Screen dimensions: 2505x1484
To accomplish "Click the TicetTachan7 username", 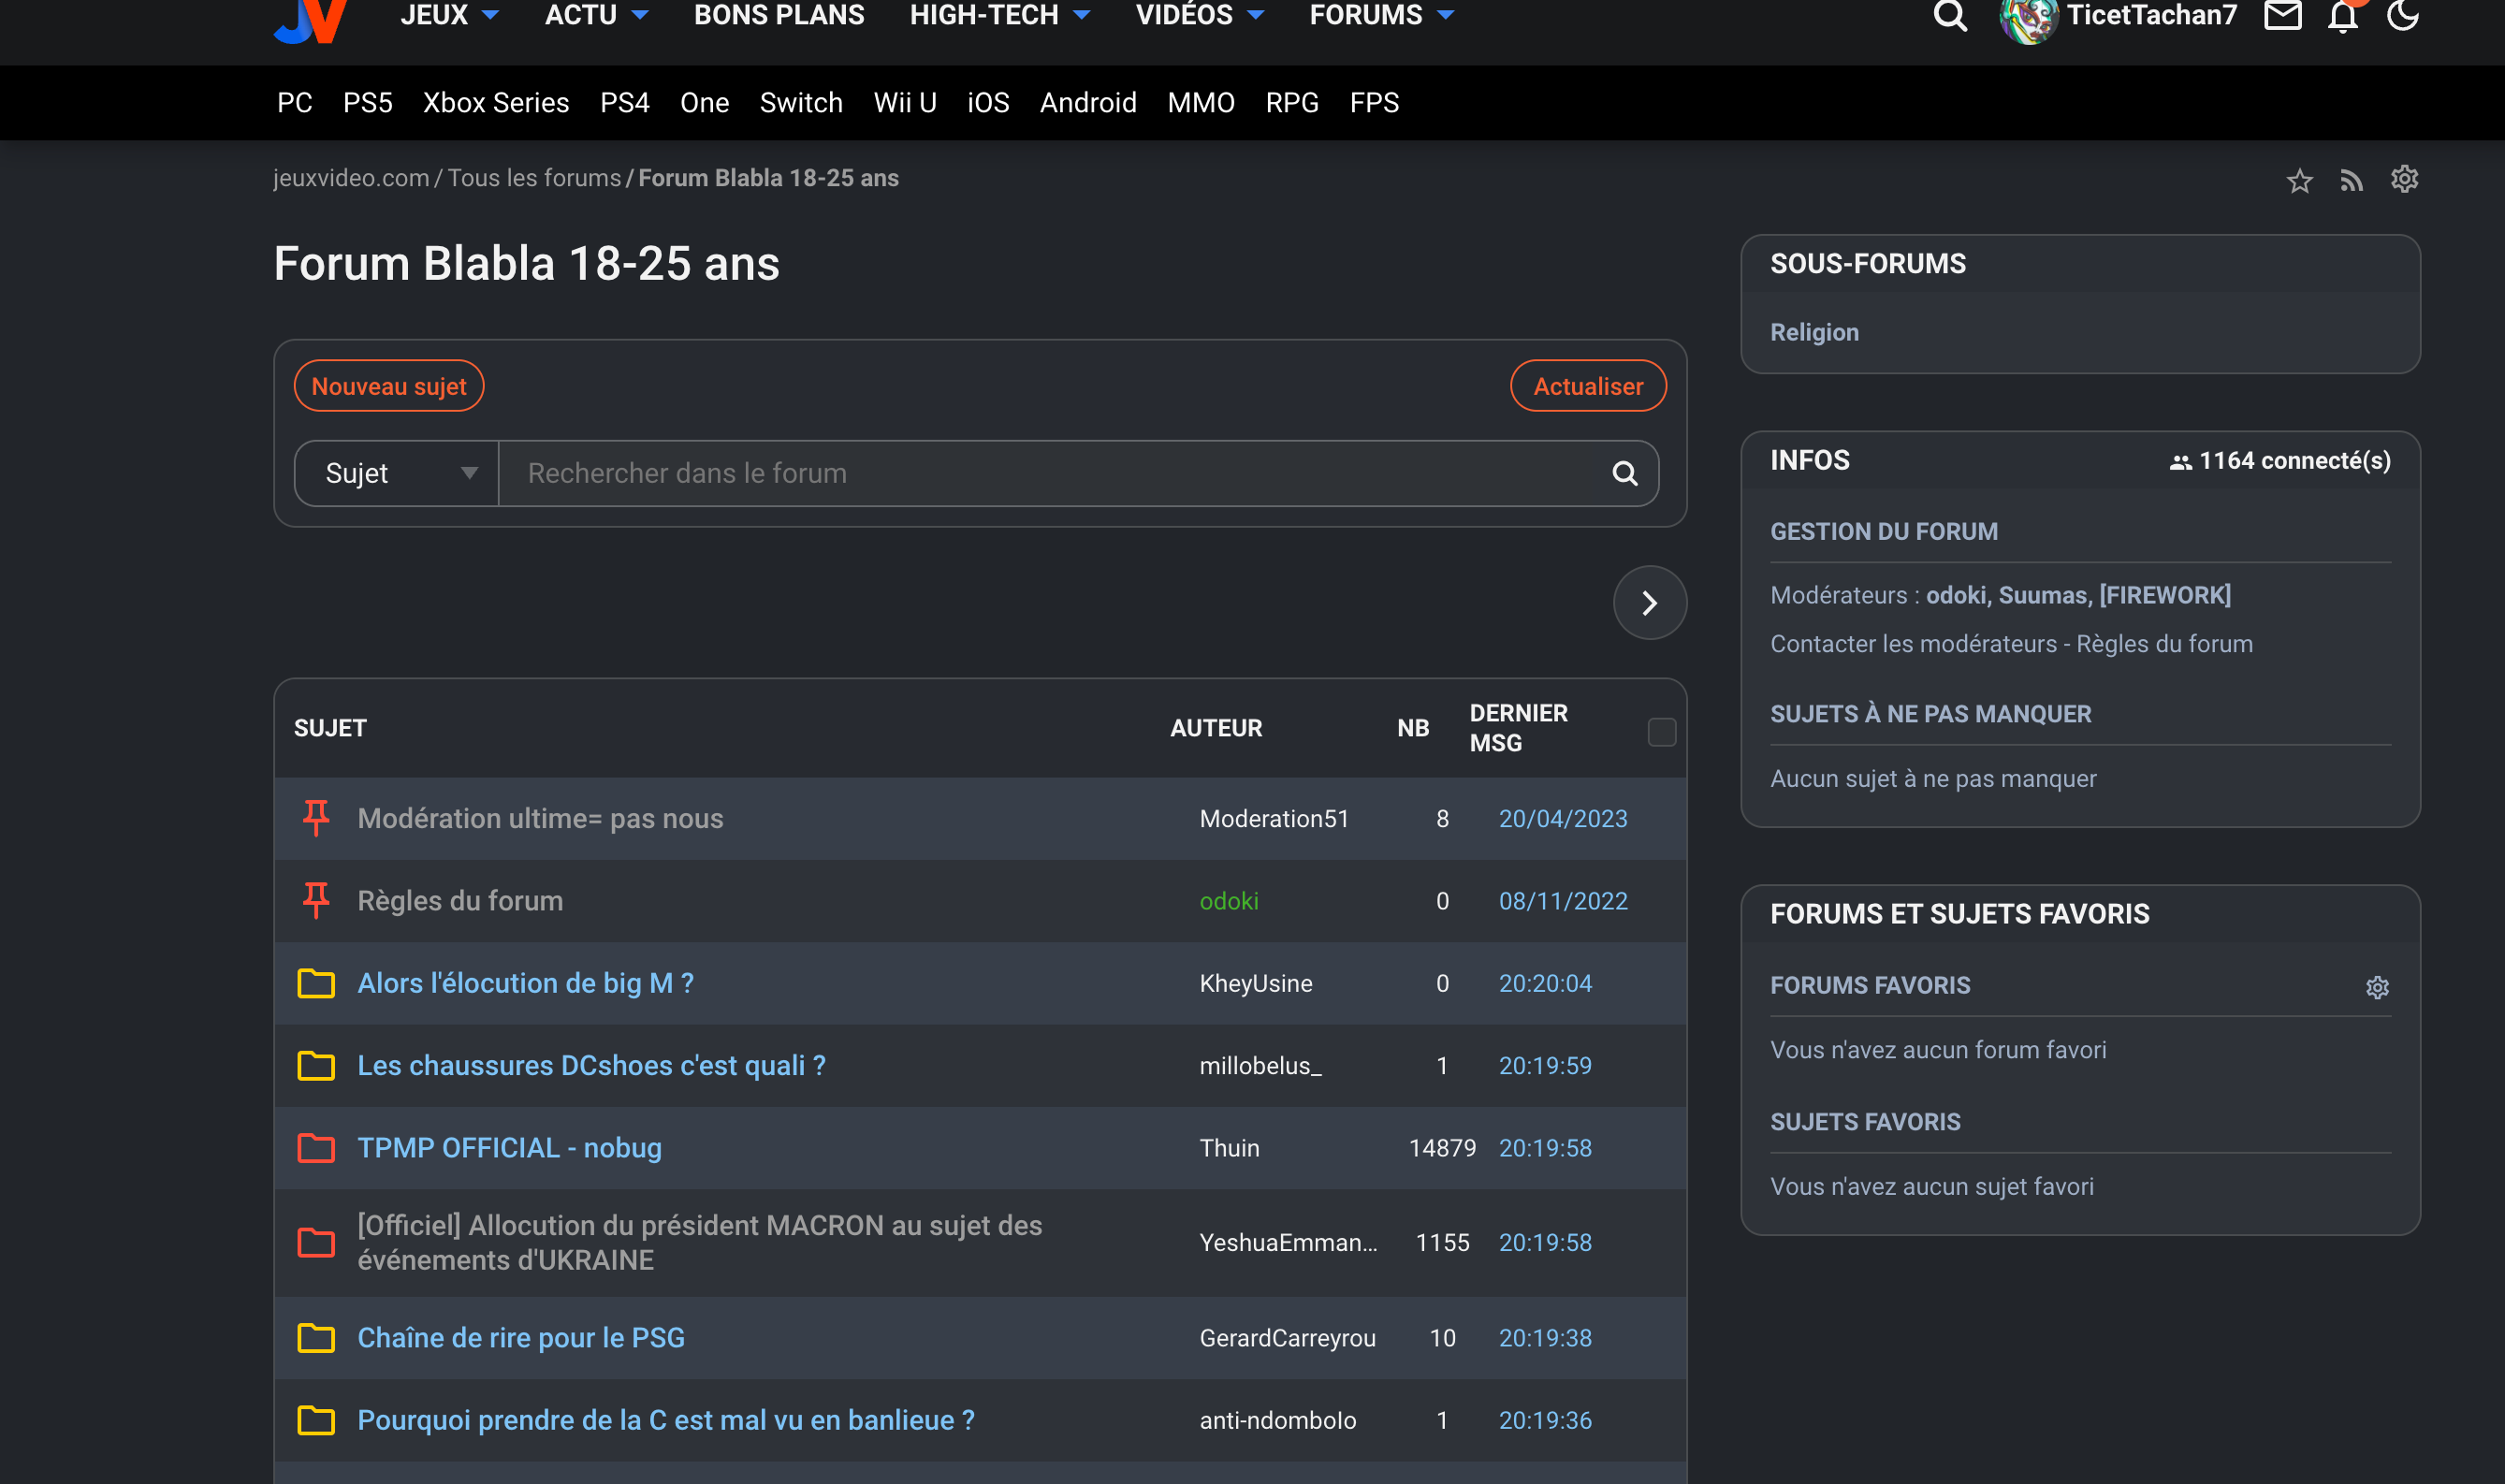I will [x=2151, y=15].
